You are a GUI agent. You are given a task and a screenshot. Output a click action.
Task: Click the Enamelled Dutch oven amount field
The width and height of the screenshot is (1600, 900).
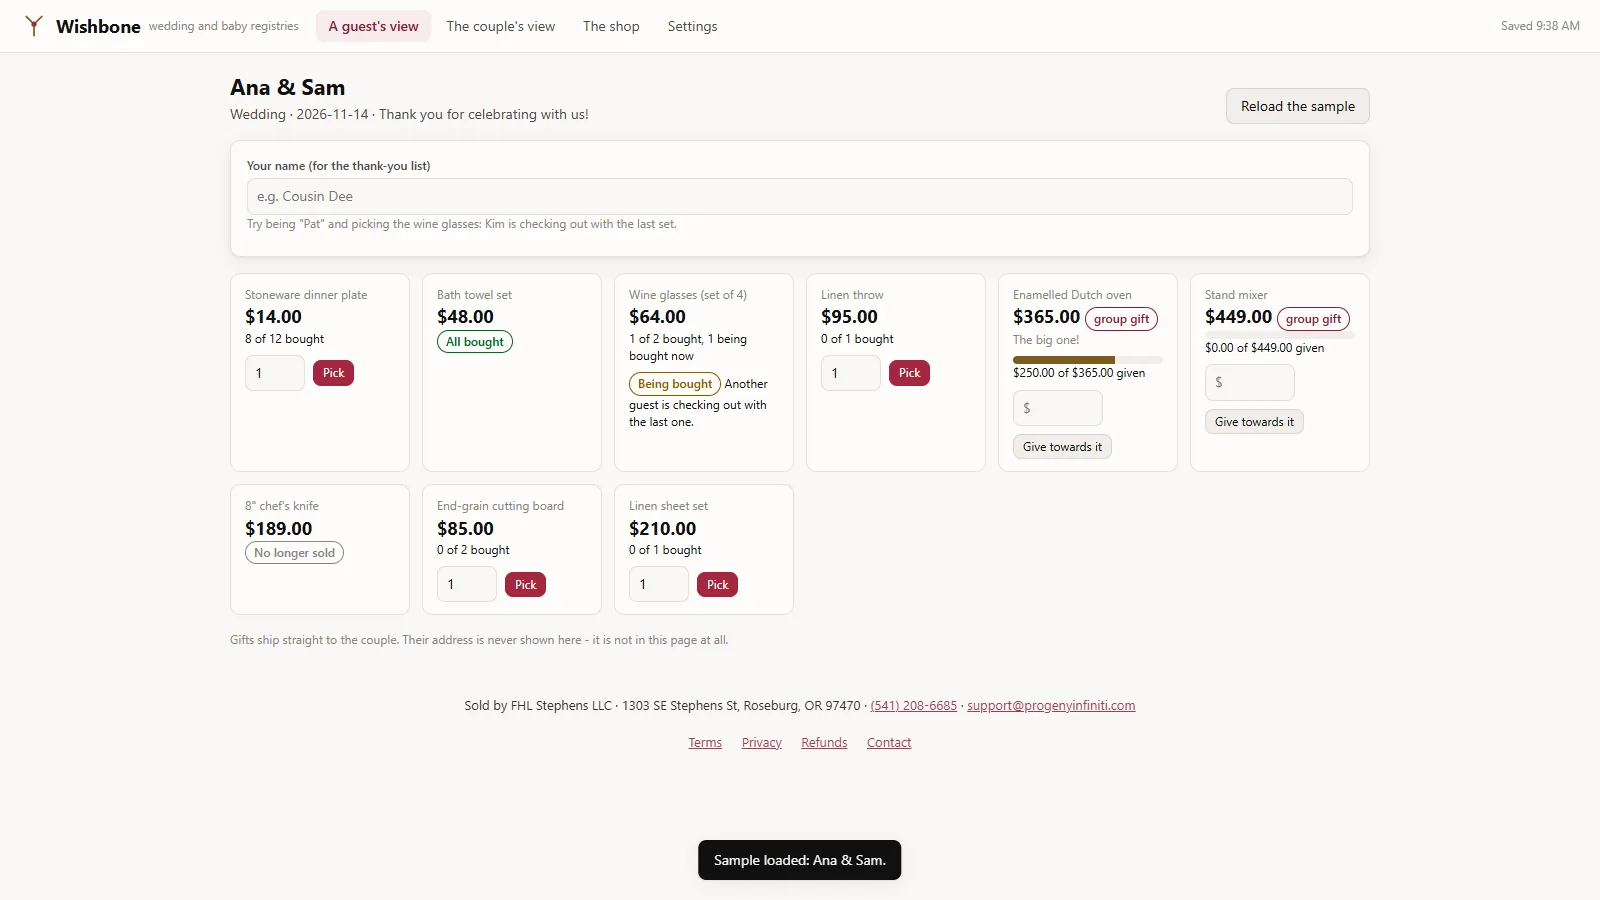pyautogui.click(x=1058, y=408)
